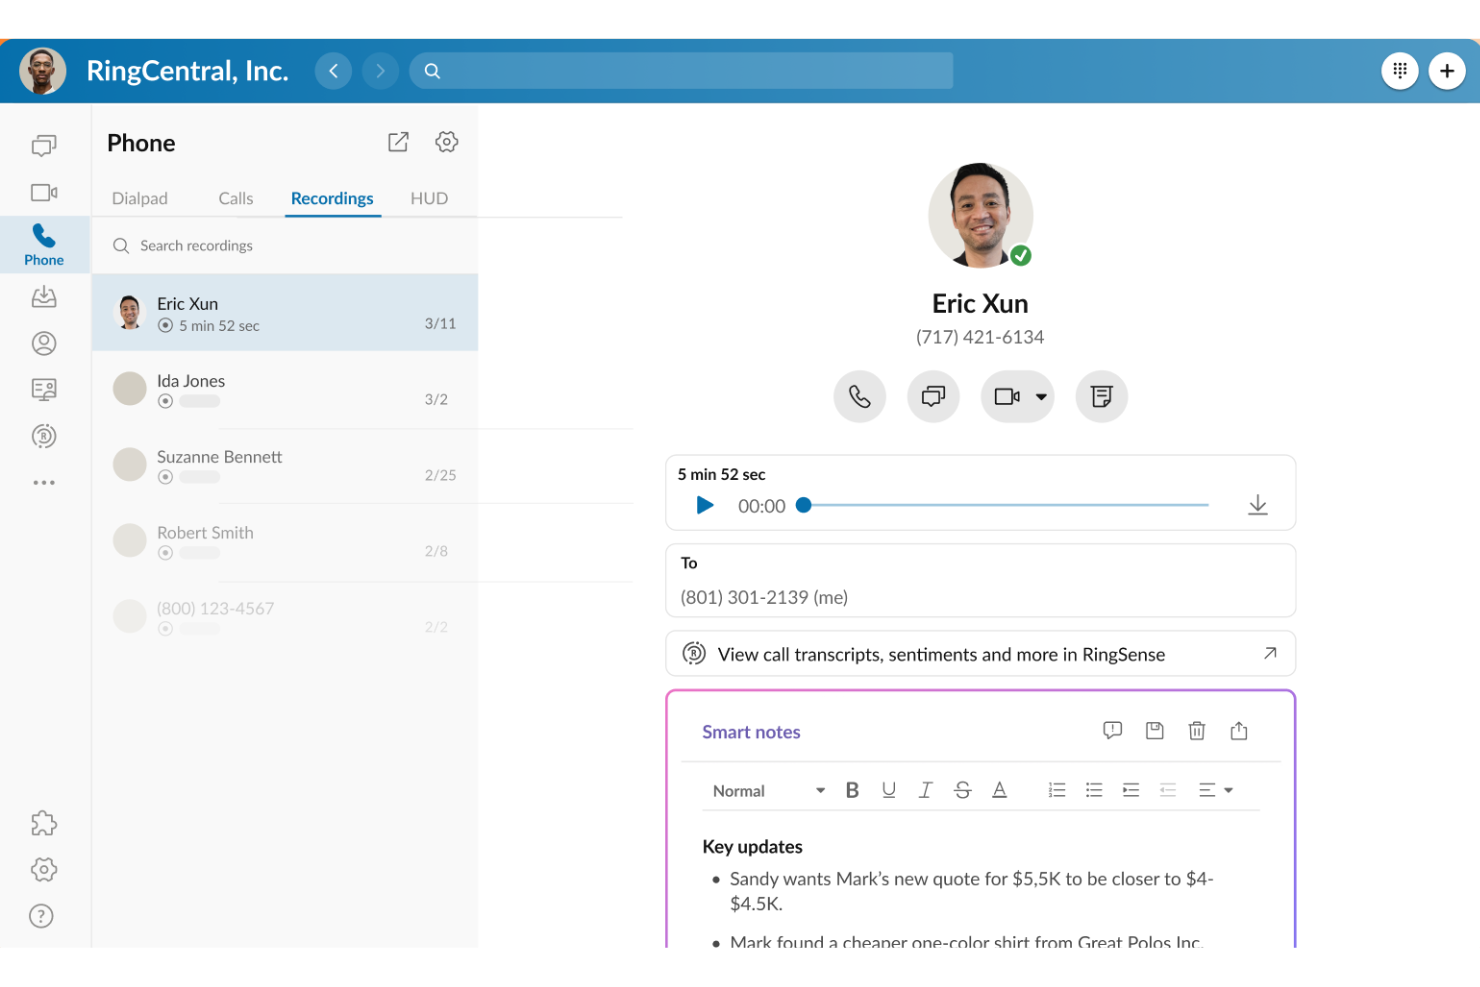Screen dimensions: 1480x987
Task: Show more sidebar options ellipsis
Action: (44, 483)
